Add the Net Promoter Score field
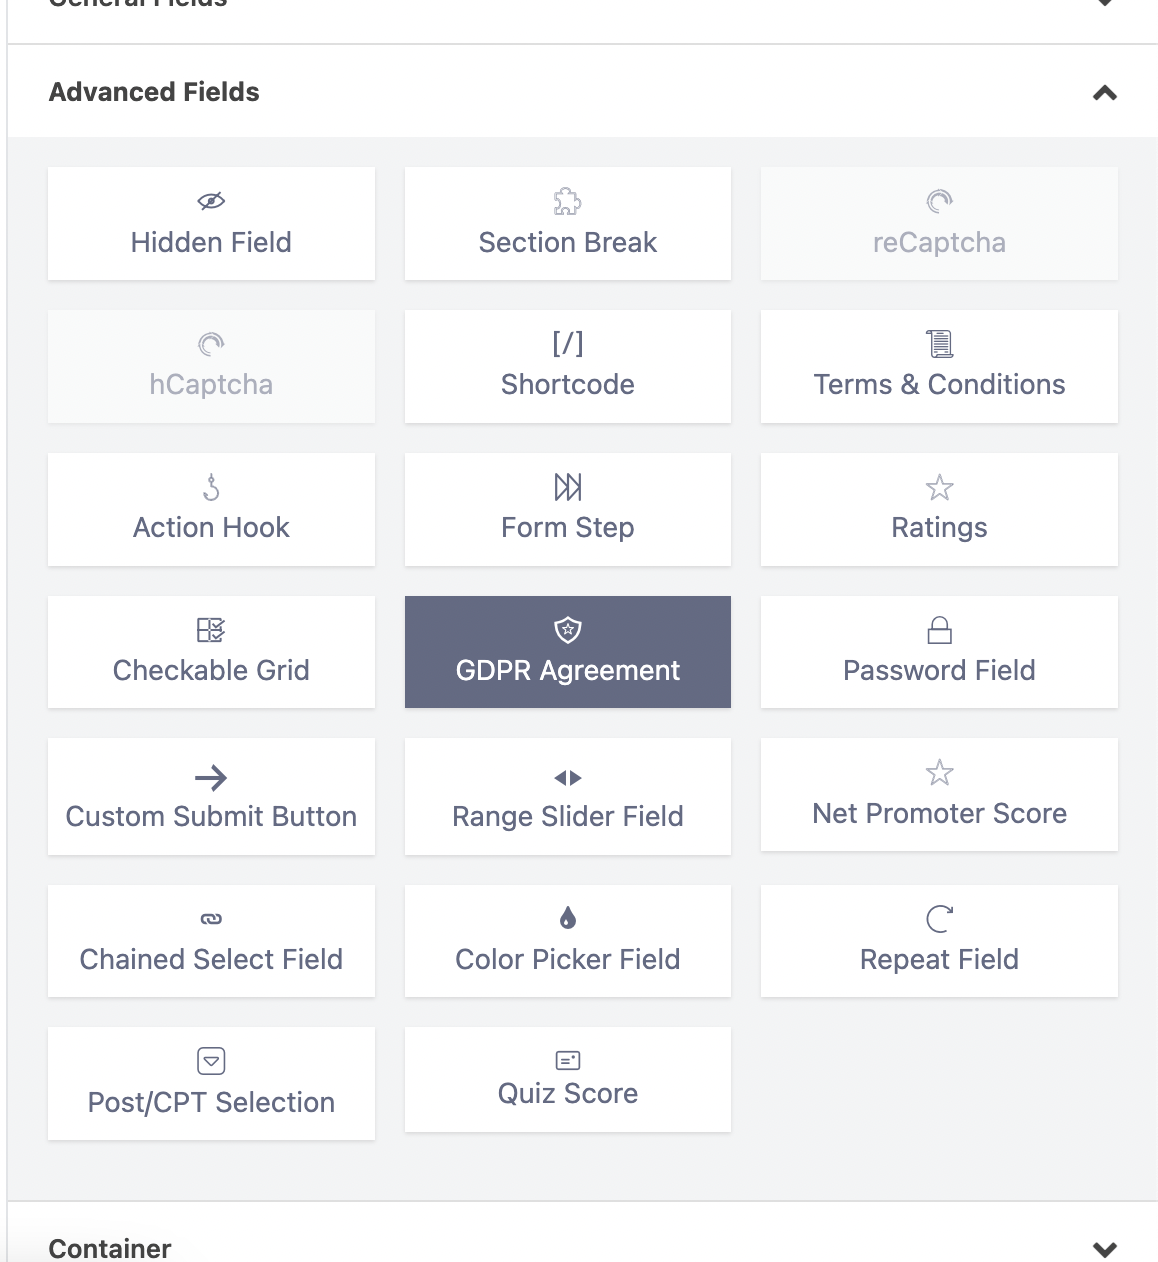Viewport: 1158px width, 1262px height. pyautogui.click(x=939, y=795)
